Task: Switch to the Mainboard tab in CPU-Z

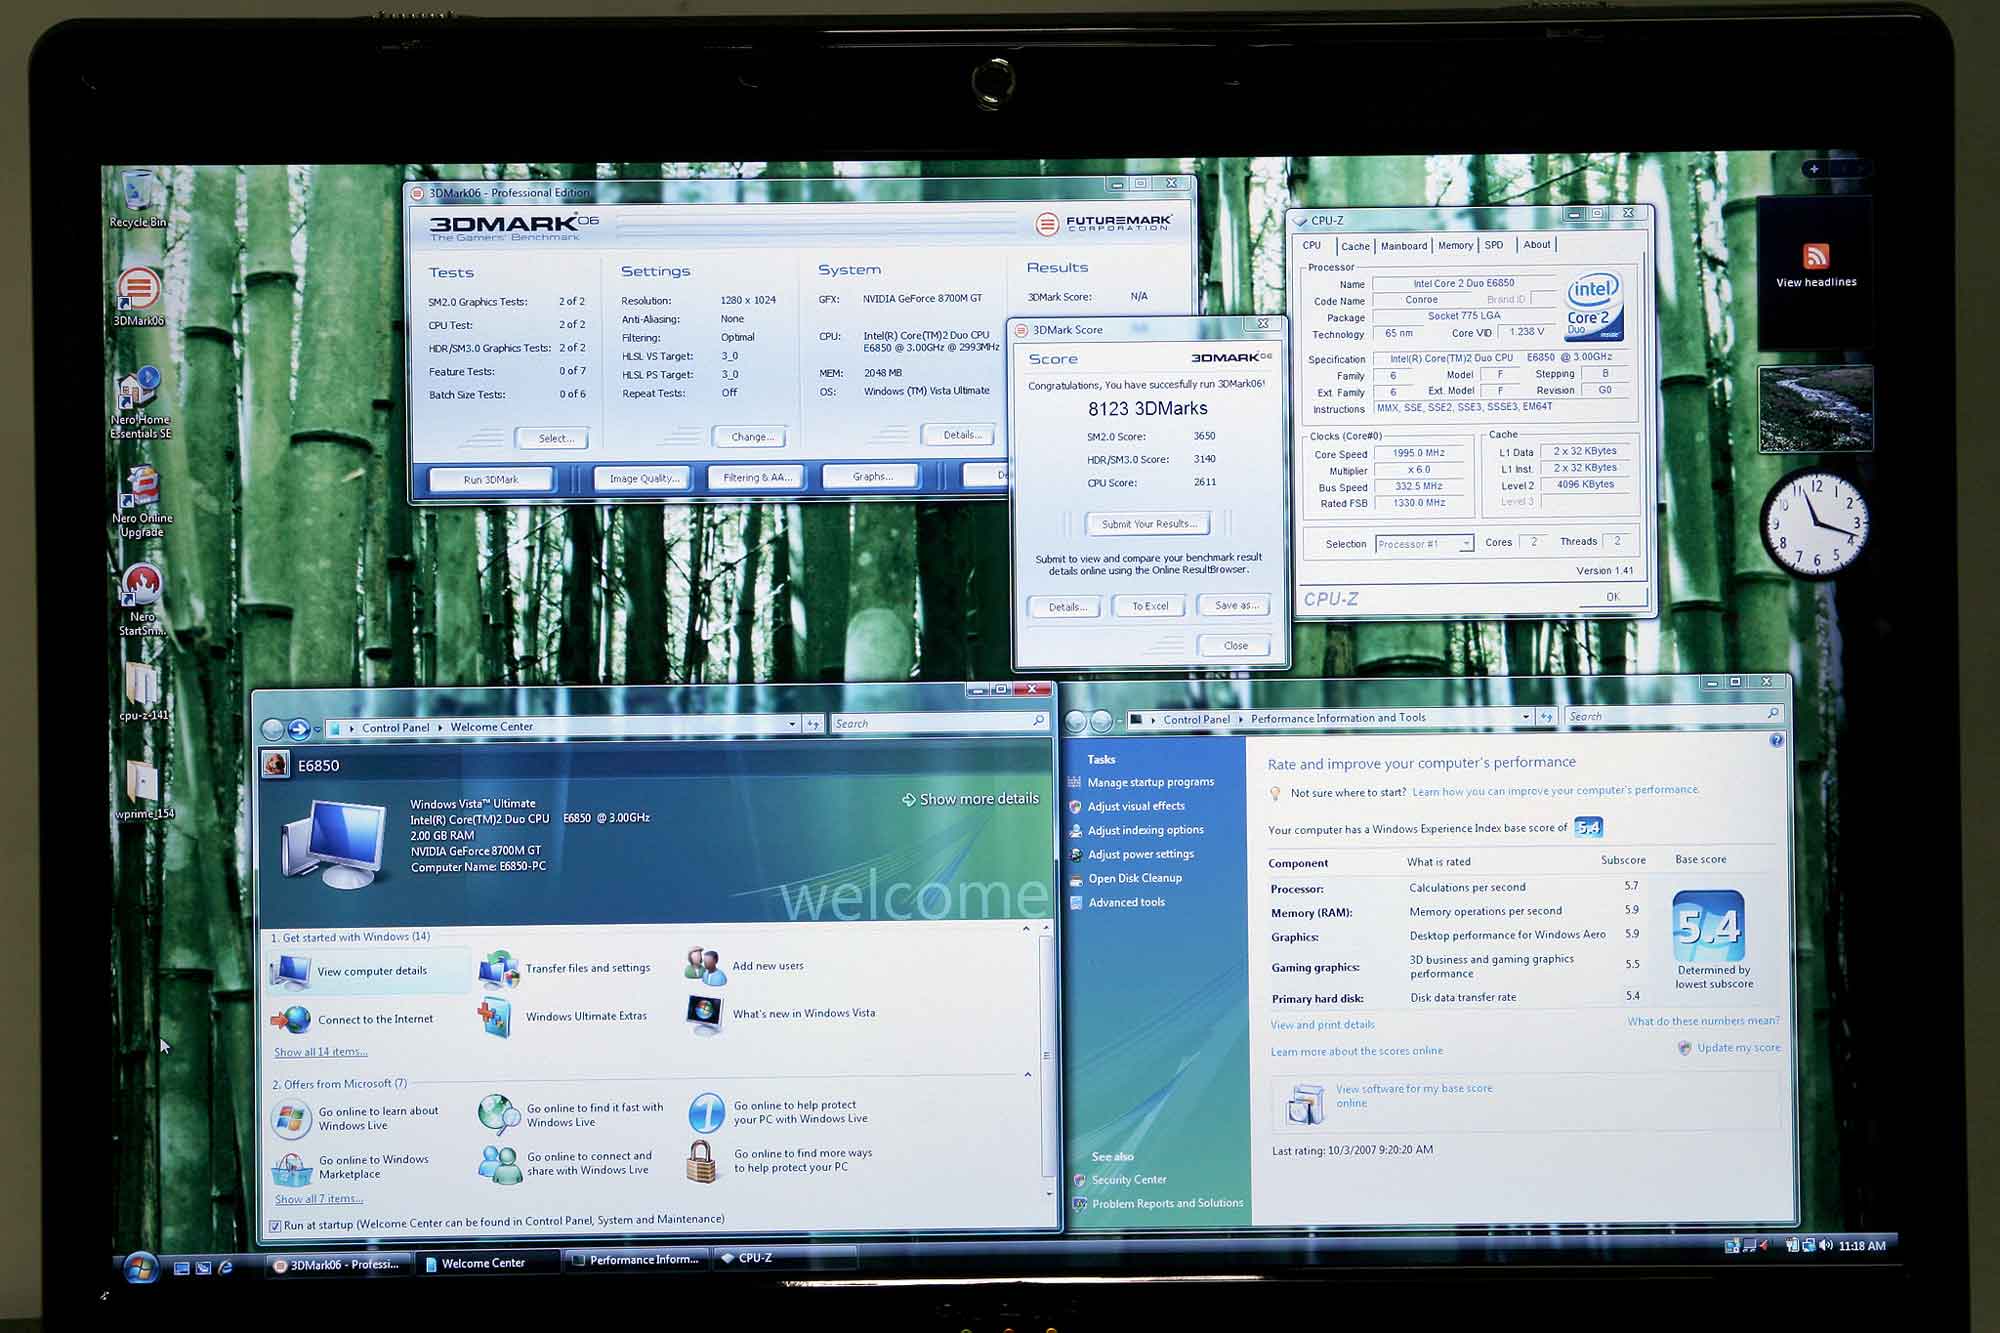Action: click(1404, 246)
